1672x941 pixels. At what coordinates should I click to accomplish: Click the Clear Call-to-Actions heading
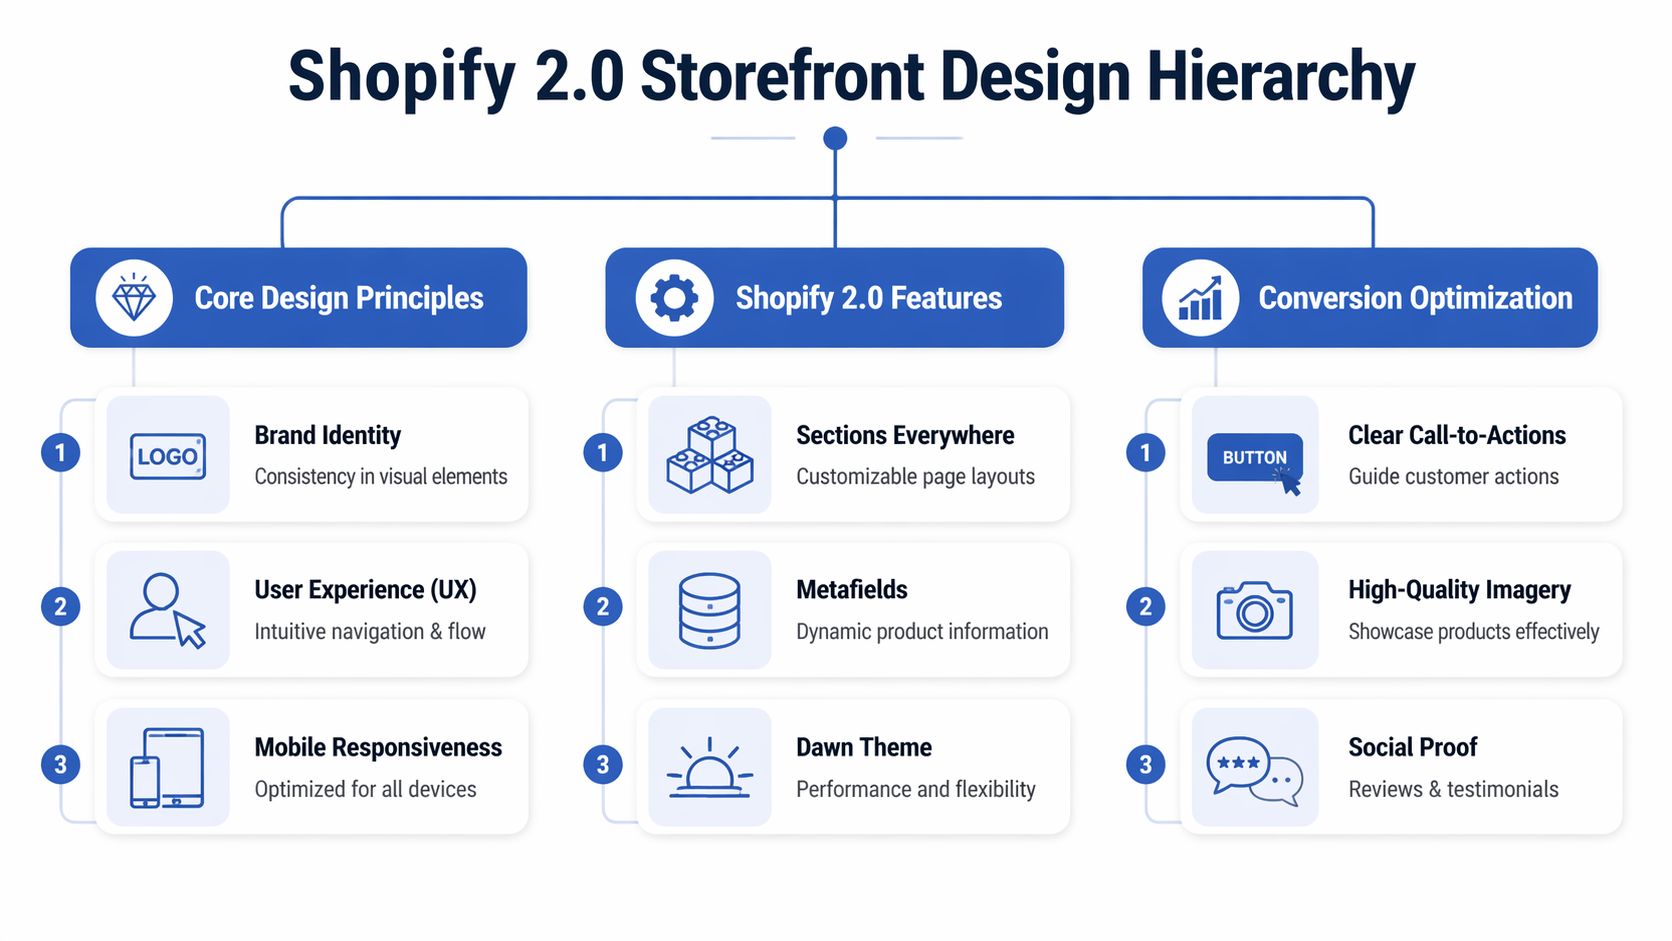1457,435
